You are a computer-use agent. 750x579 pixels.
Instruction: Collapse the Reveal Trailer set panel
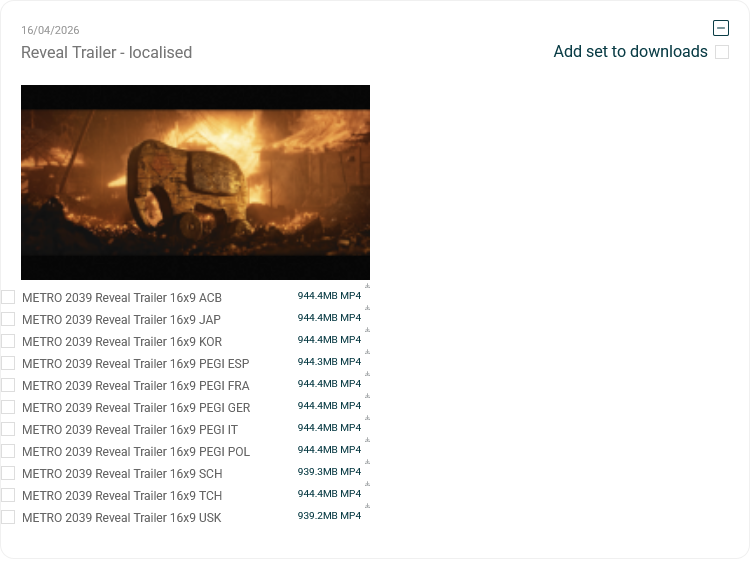[721, 28]
